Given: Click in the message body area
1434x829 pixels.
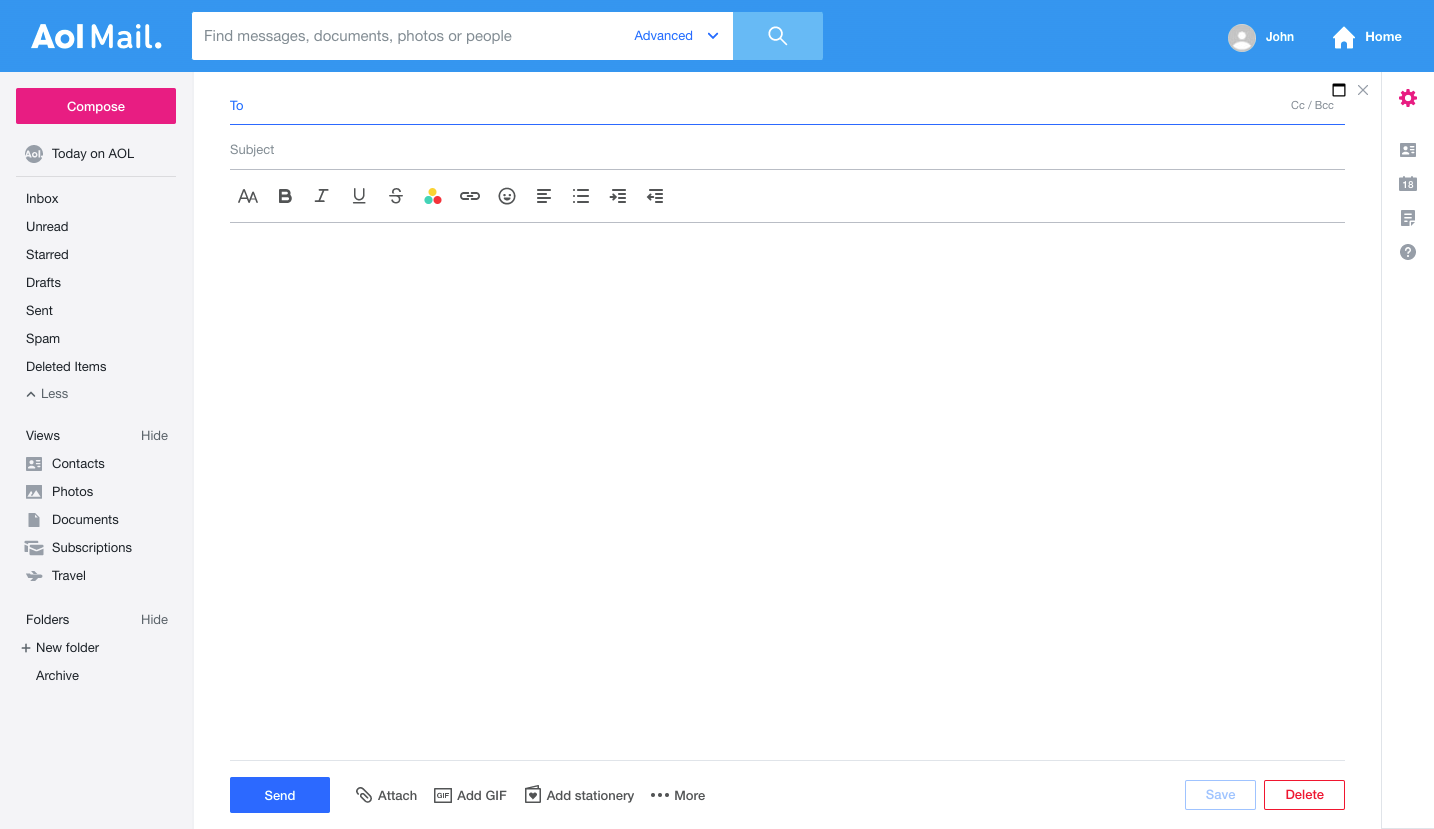Looking at the screenshot, I should tap(787, 490).
